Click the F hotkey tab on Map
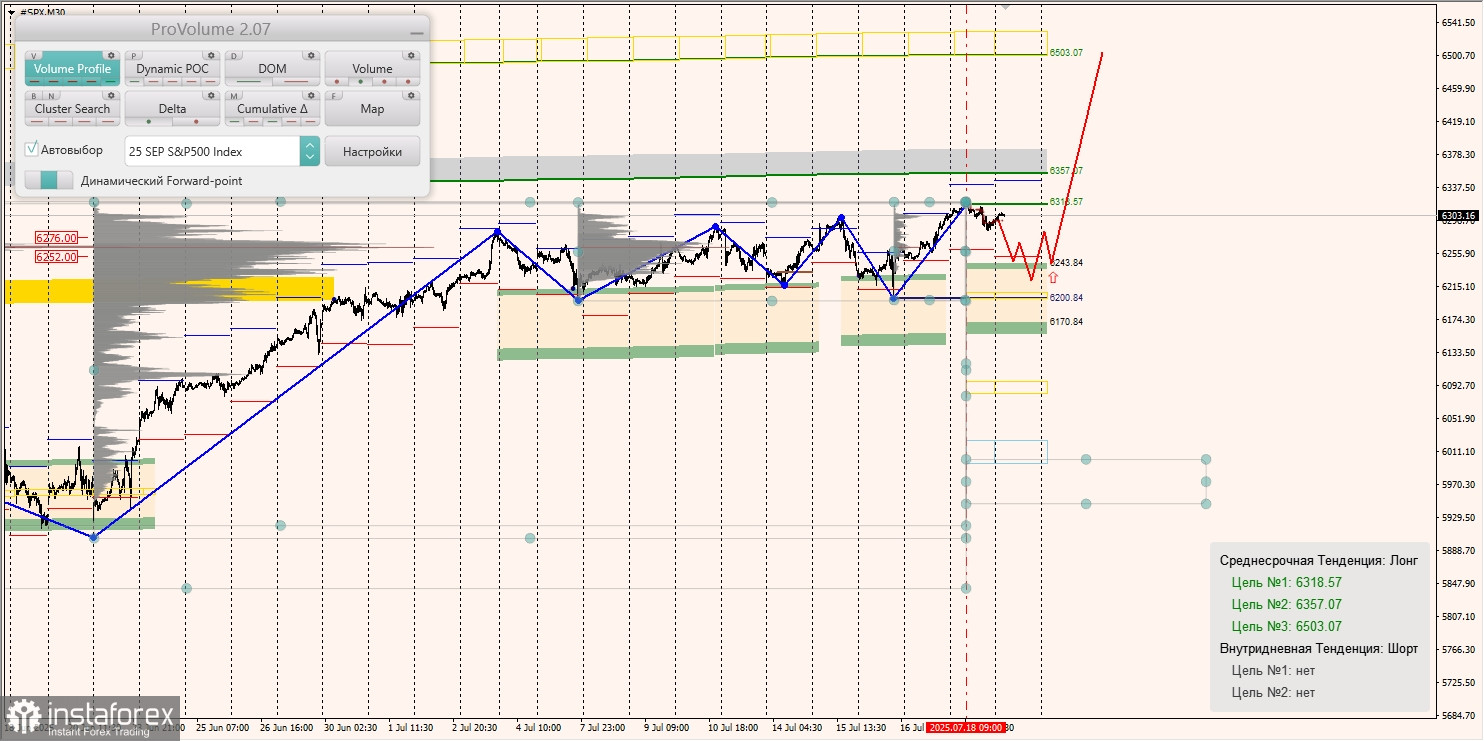This screenshot has width=1484, height=741. (x=334, y=95)
